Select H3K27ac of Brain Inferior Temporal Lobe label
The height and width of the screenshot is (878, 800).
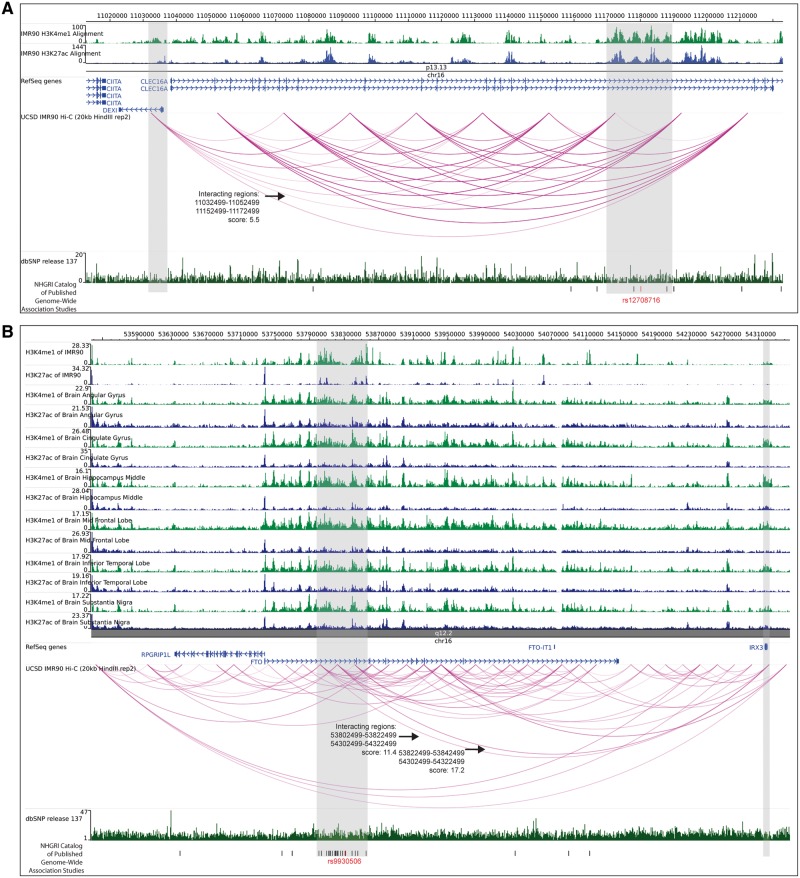pos(86,583)
